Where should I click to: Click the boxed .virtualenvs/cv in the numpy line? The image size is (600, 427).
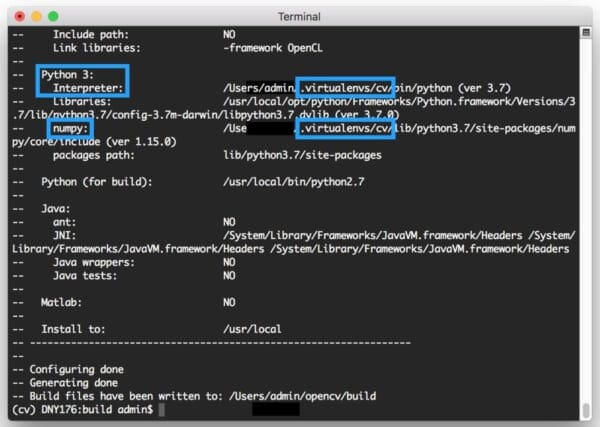point(345,129)
